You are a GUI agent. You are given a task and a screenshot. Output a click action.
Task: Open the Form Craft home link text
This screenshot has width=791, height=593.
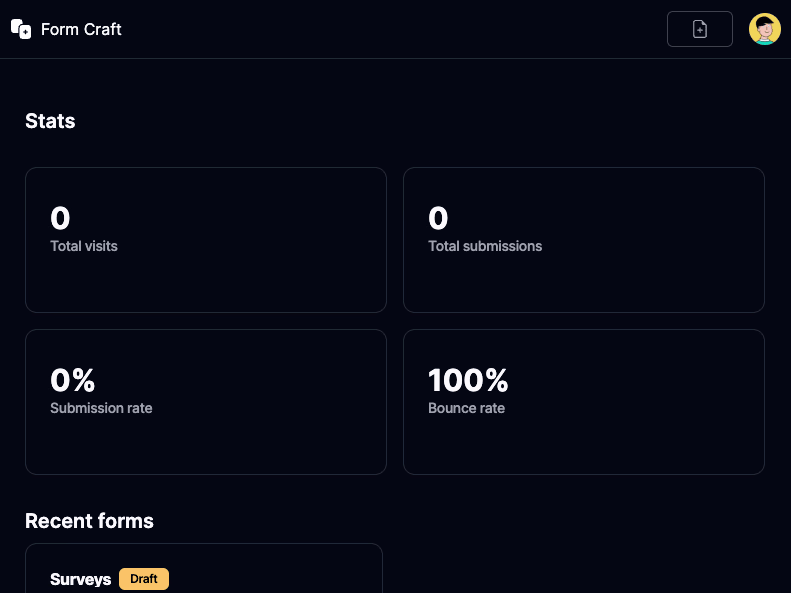point(81,29)
